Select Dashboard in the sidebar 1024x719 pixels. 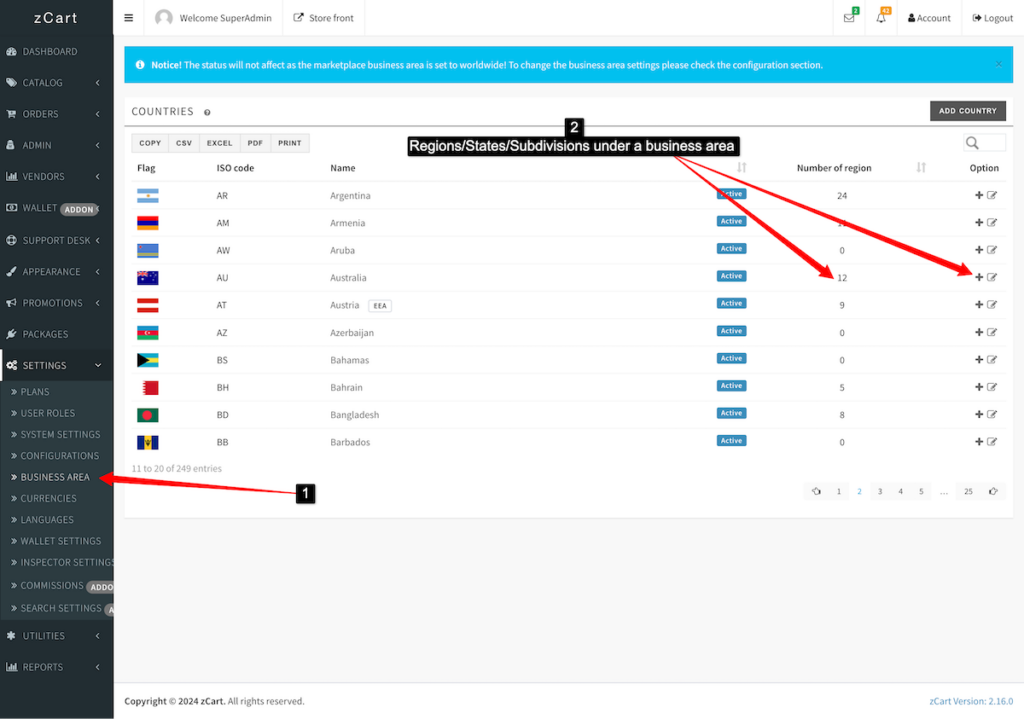click(50, 51)
